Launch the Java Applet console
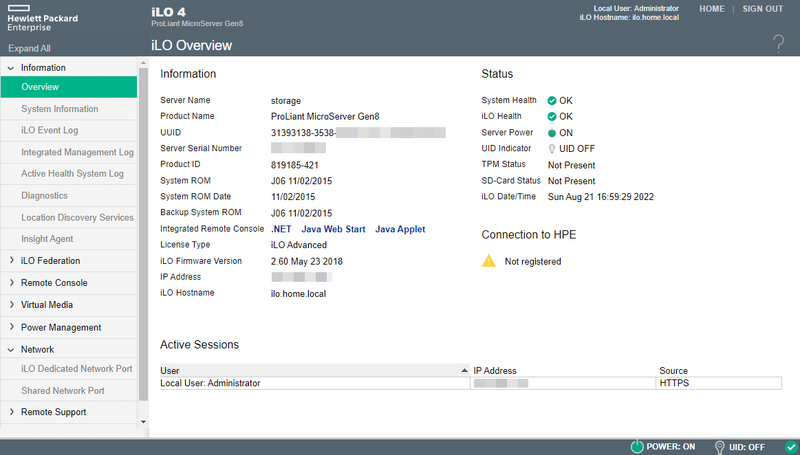Image resolution: width=800 pixels, height=455 pixels. pyautogui.click(x=400, y=229)
